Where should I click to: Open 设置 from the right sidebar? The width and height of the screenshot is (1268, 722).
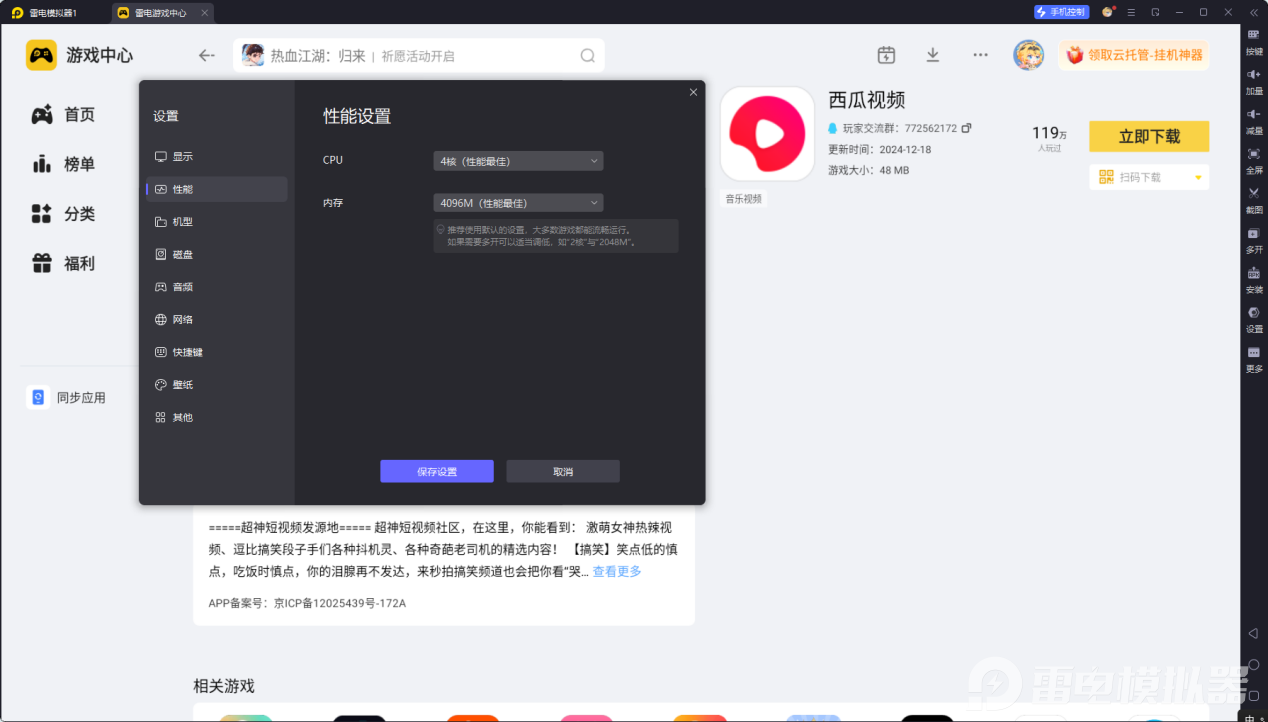(x=1254, y=319)
